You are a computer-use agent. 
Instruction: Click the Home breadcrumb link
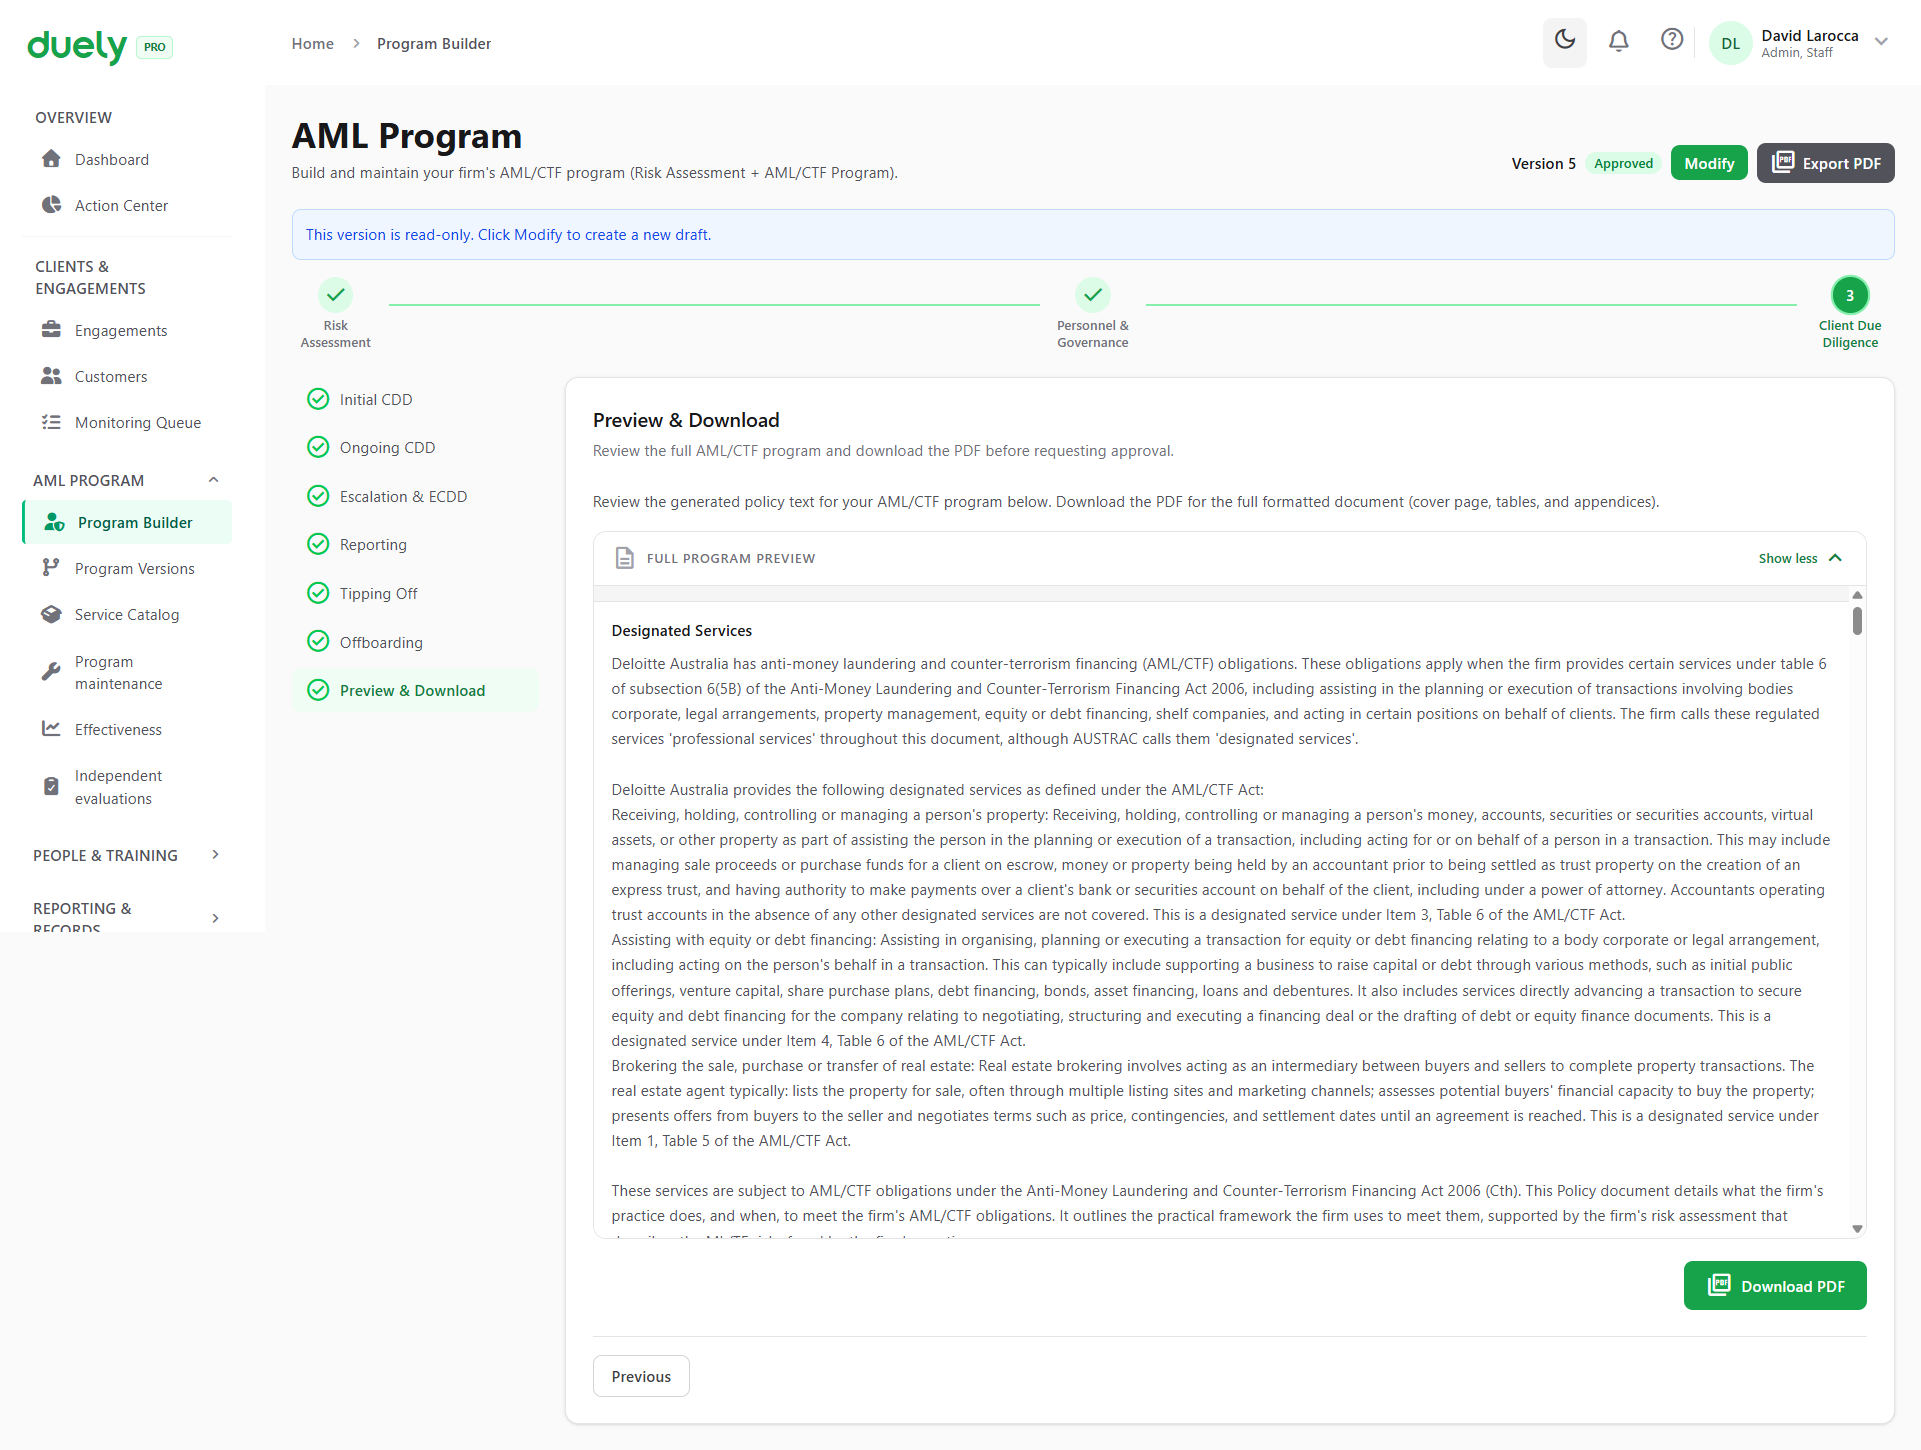313,43
